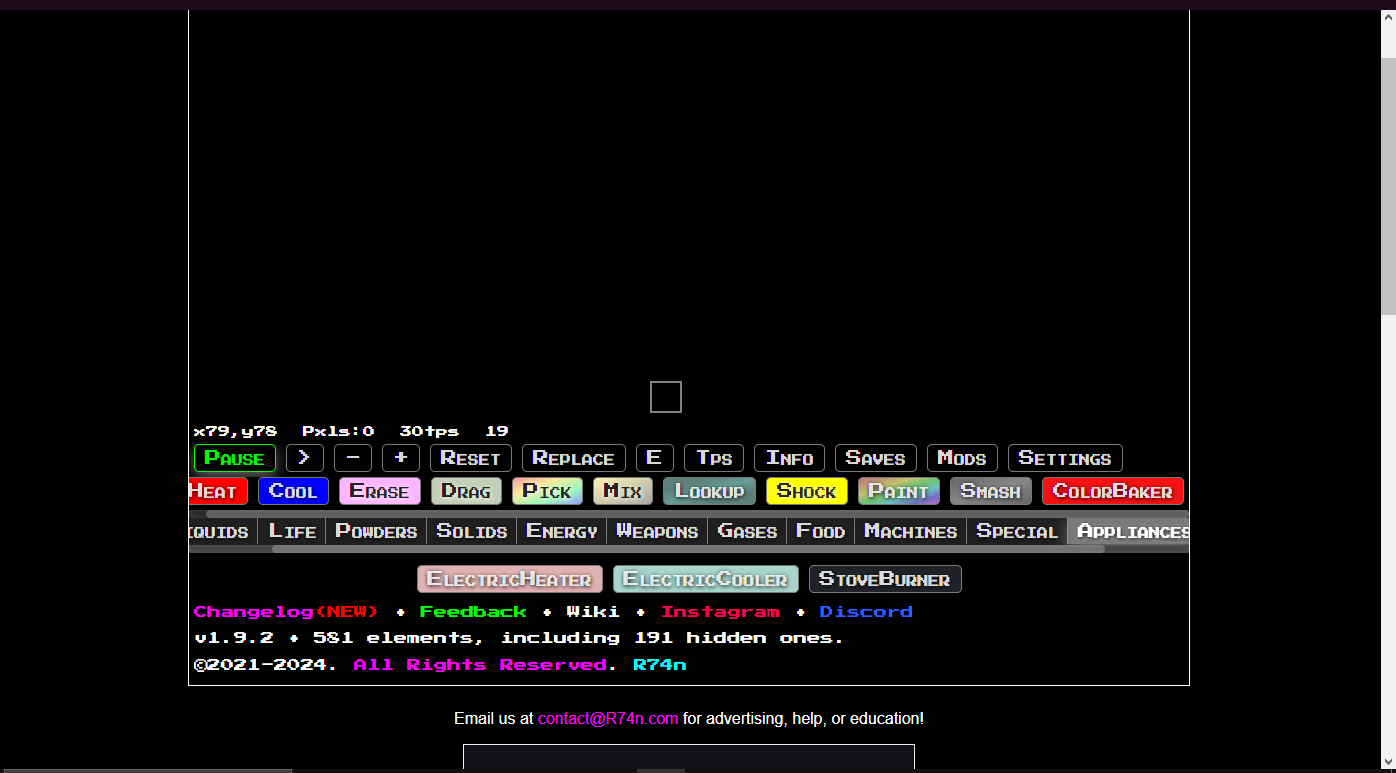Click the tools row horizontal scrollbar
This screenshot has height=773, width=1396.
(x=697, y=513)
